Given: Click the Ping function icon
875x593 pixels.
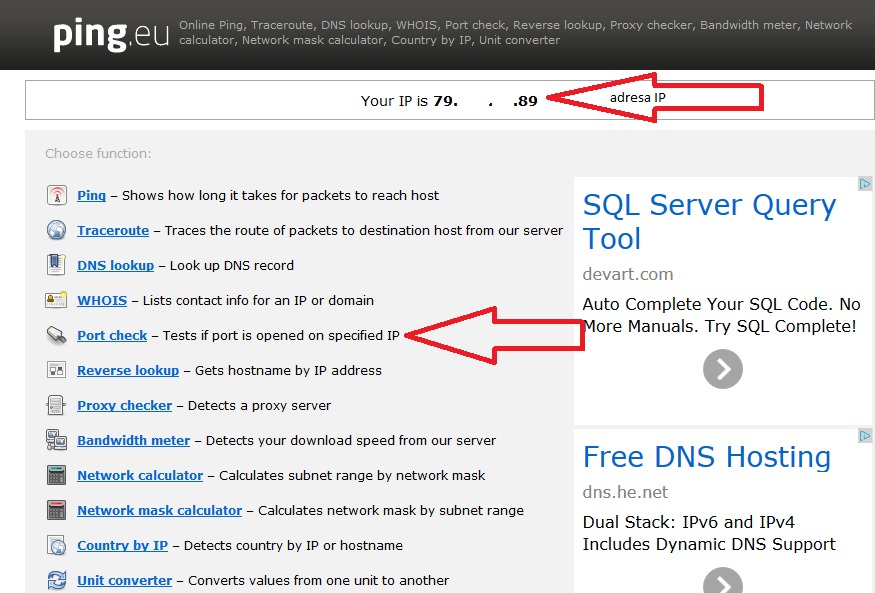Looking at the screenshot, I should [x=57, y=195].
